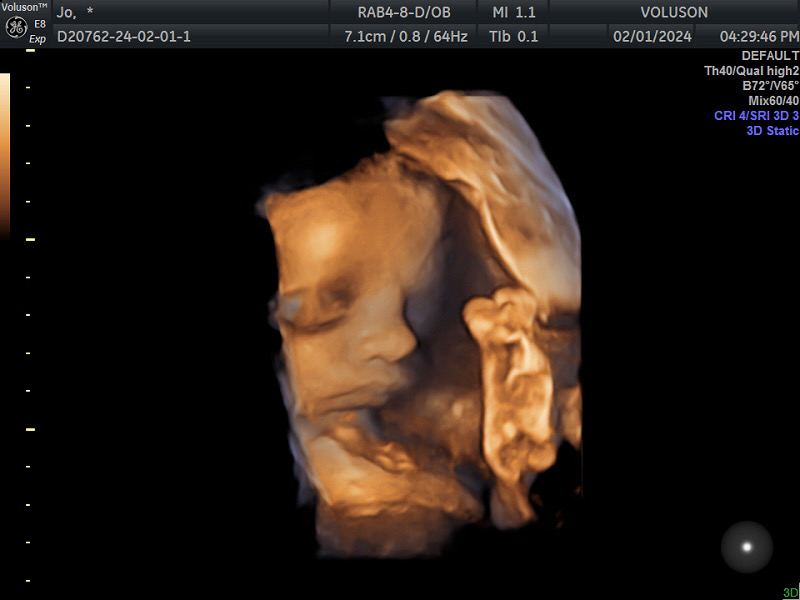Select the patient name field "Jo, *"

[x=76, y=12]
